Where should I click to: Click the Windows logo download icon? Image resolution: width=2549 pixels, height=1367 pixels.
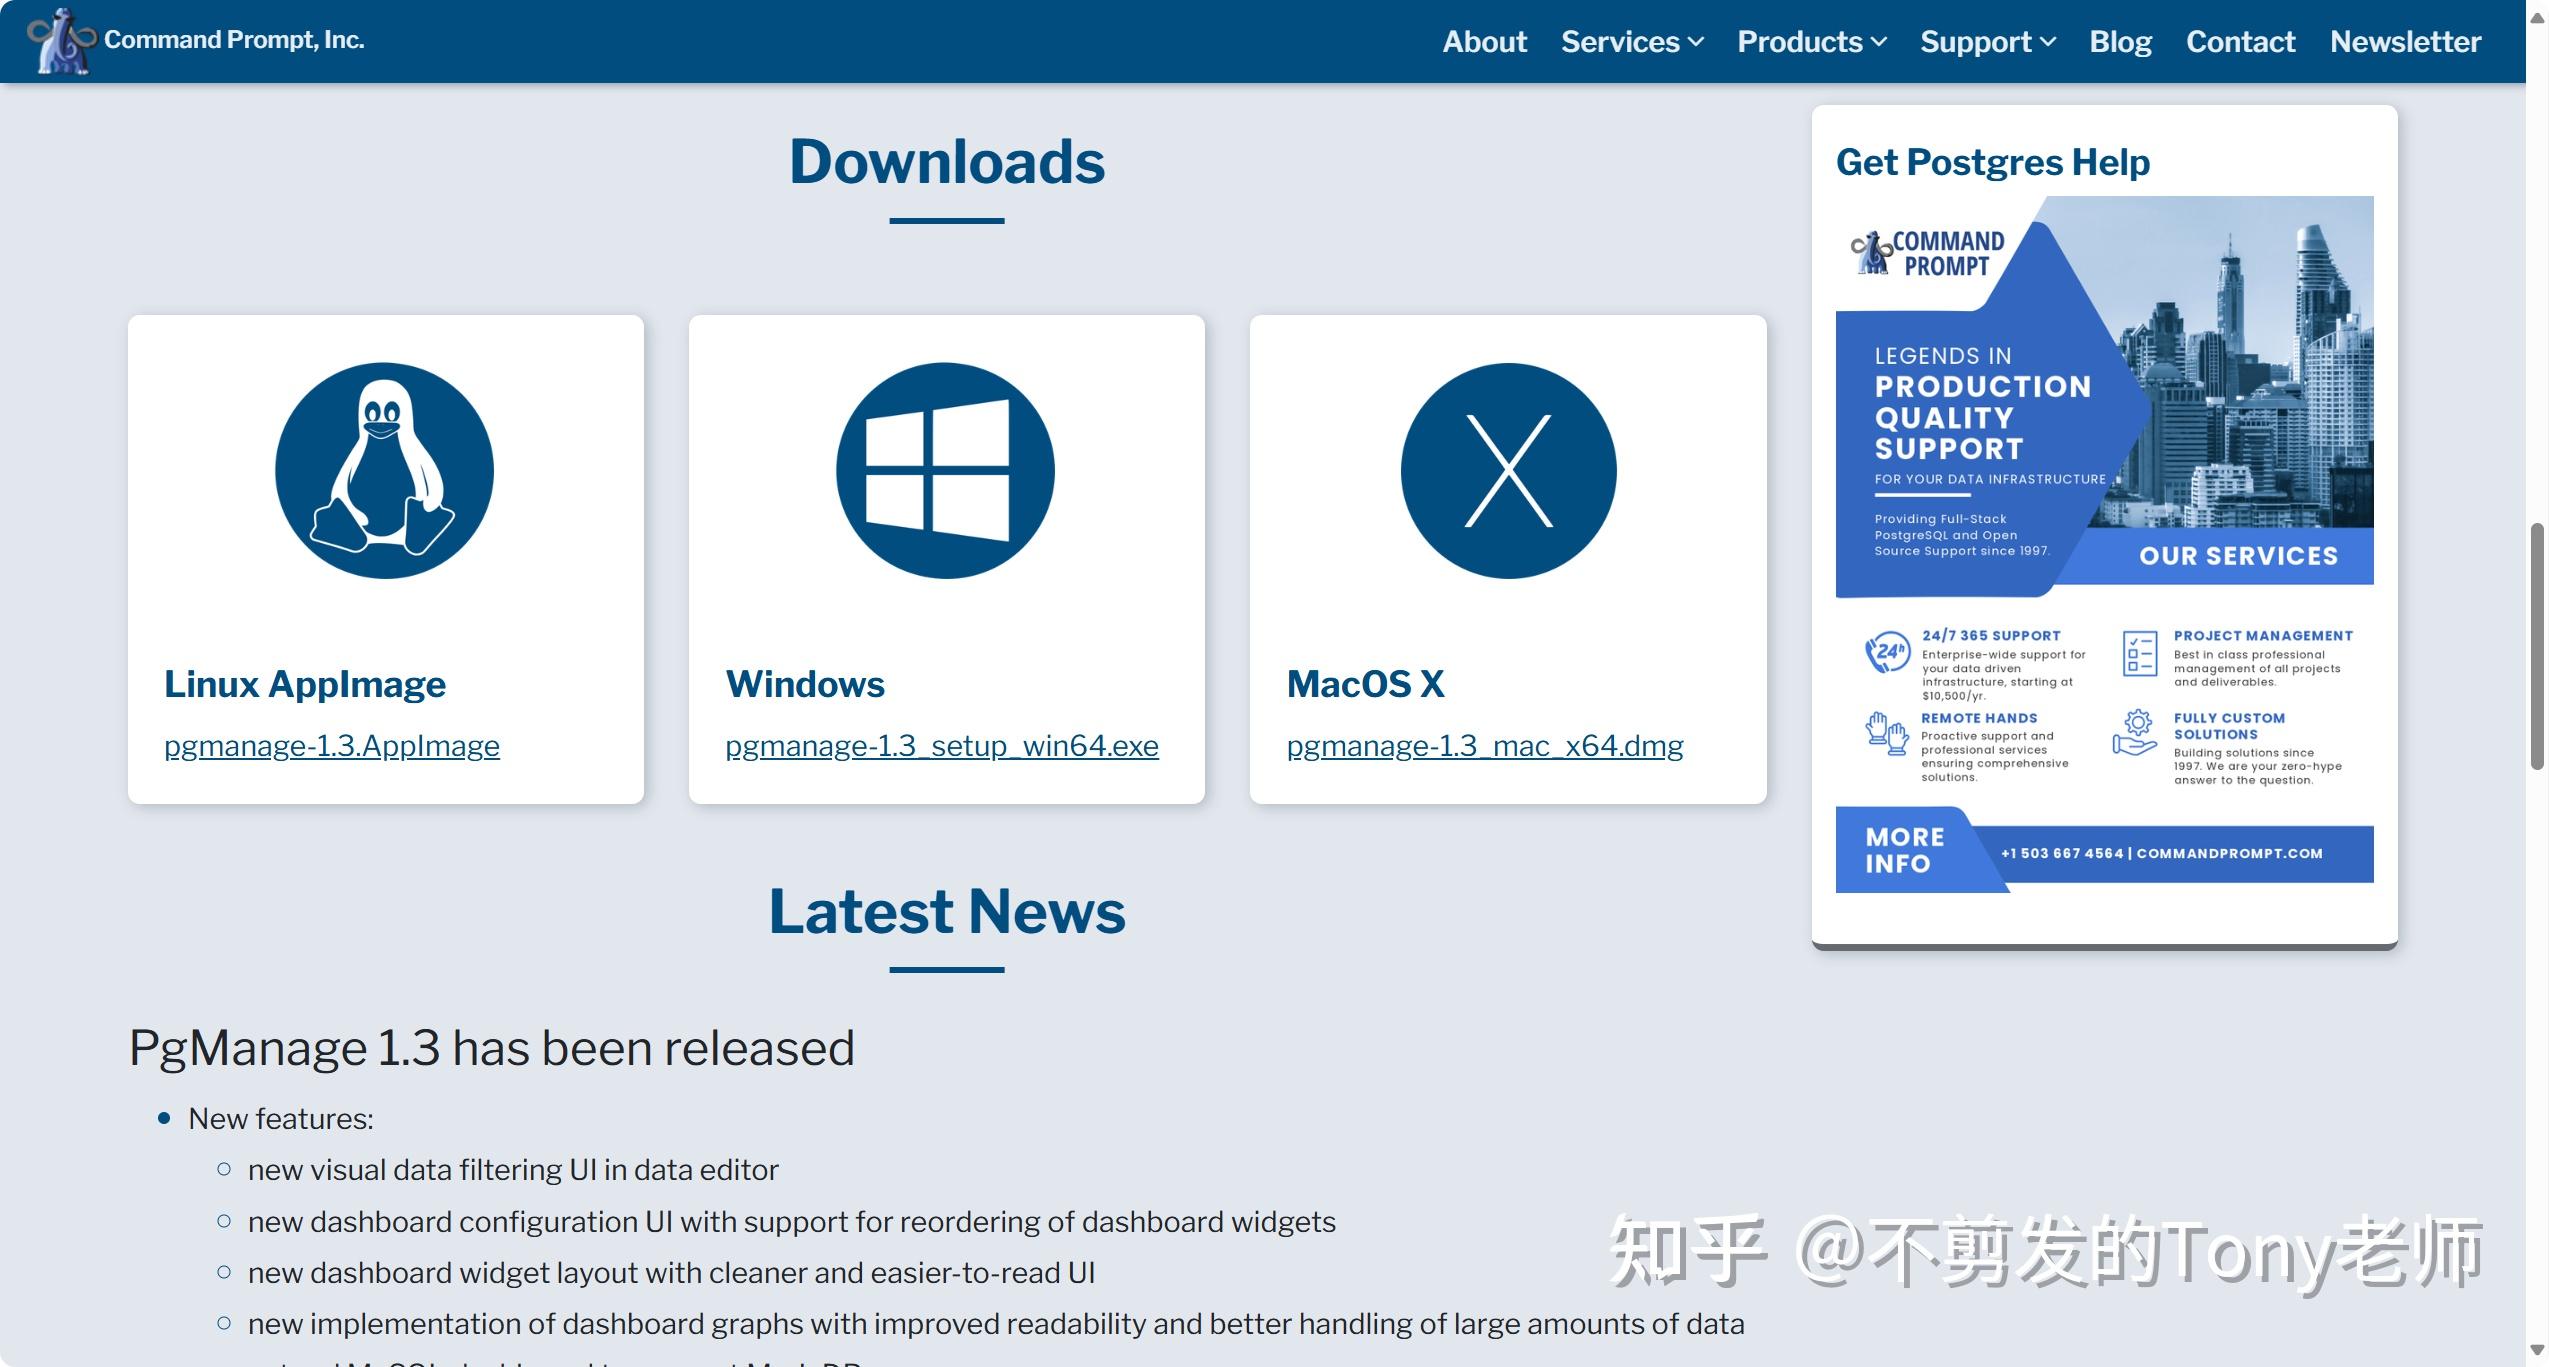(x=944, y=470)
